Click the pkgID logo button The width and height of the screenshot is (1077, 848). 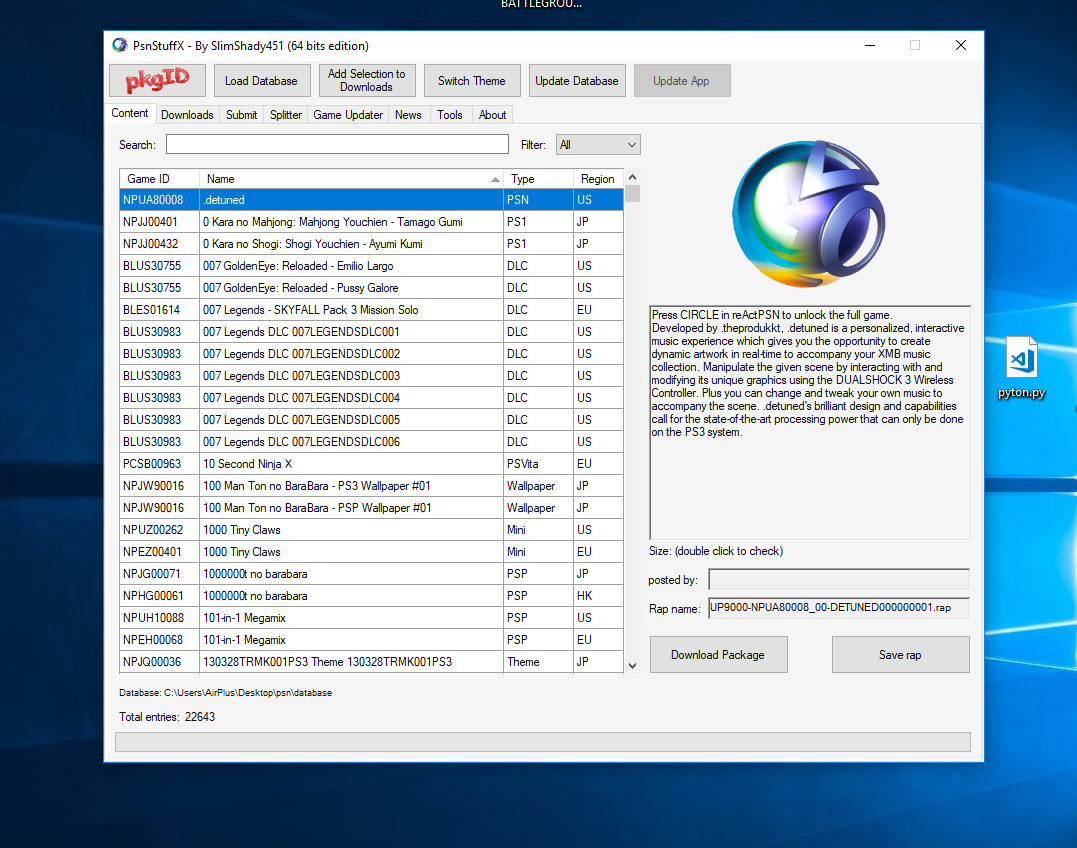pyautogui.click(x=157, y=81)
